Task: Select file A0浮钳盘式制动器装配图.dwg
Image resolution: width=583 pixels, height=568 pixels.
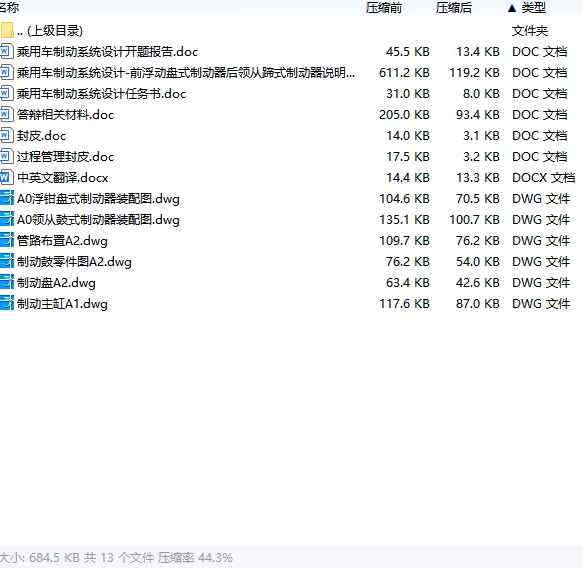Action: 98,199
